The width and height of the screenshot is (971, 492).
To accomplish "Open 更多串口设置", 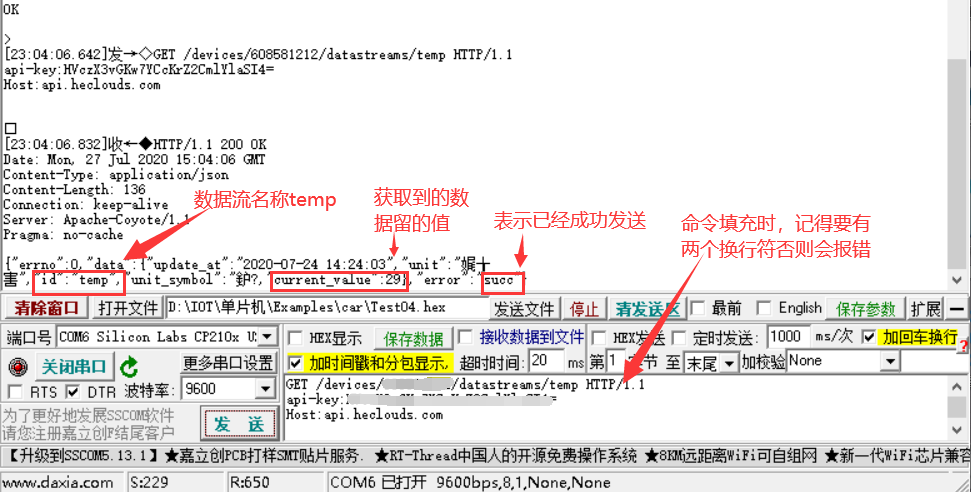I will (x=229, y=362).
